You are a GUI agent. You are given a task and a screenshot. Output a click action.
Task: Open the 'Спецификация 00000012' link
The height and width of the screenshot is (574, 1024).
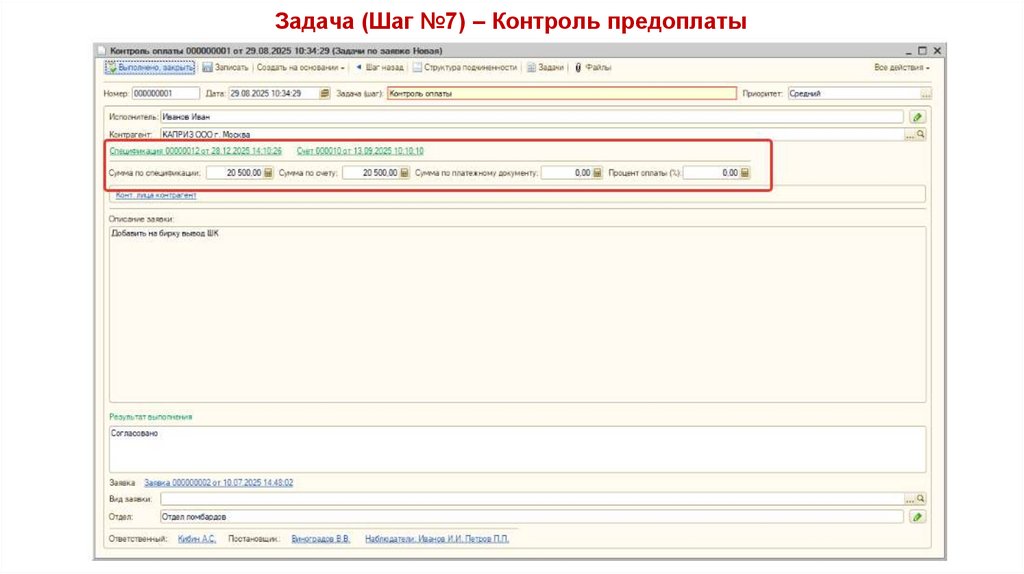[x=195, y=151]
